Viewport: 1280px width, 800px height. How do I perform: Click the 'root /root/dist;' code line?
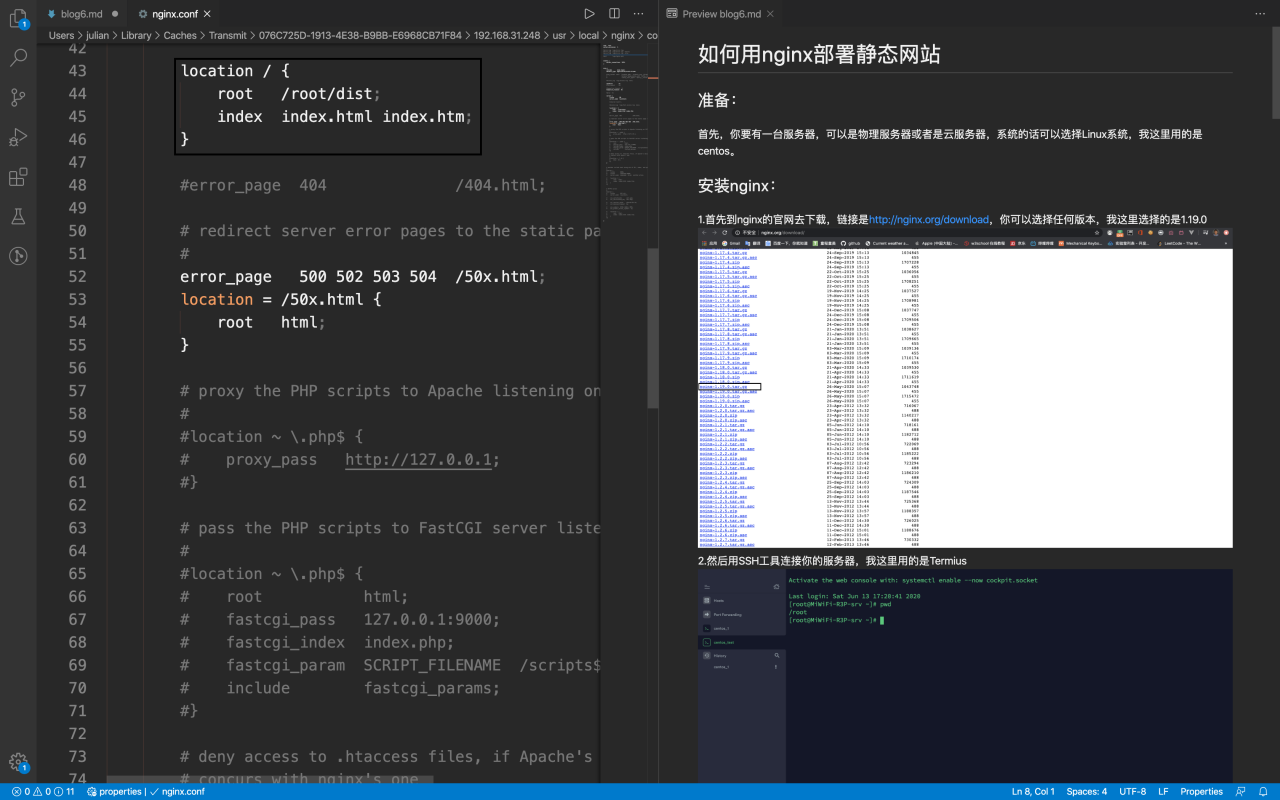(299, 94)
